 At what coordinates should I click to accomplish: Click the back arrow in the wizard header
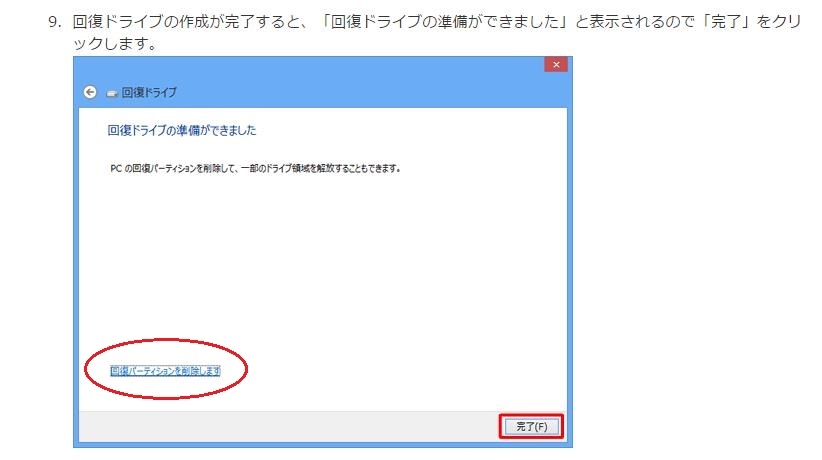90,92
